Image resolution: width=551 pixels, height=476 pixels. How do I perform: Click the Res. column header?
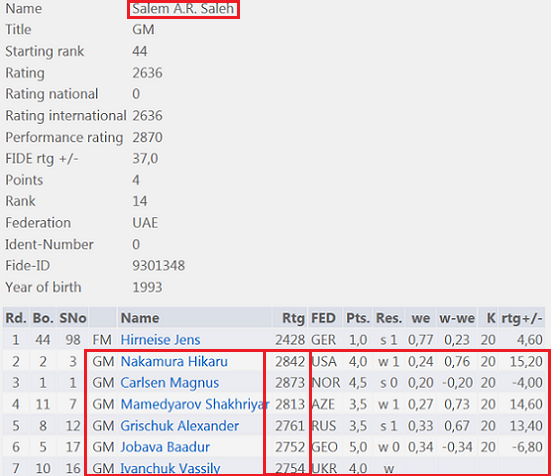389,318
